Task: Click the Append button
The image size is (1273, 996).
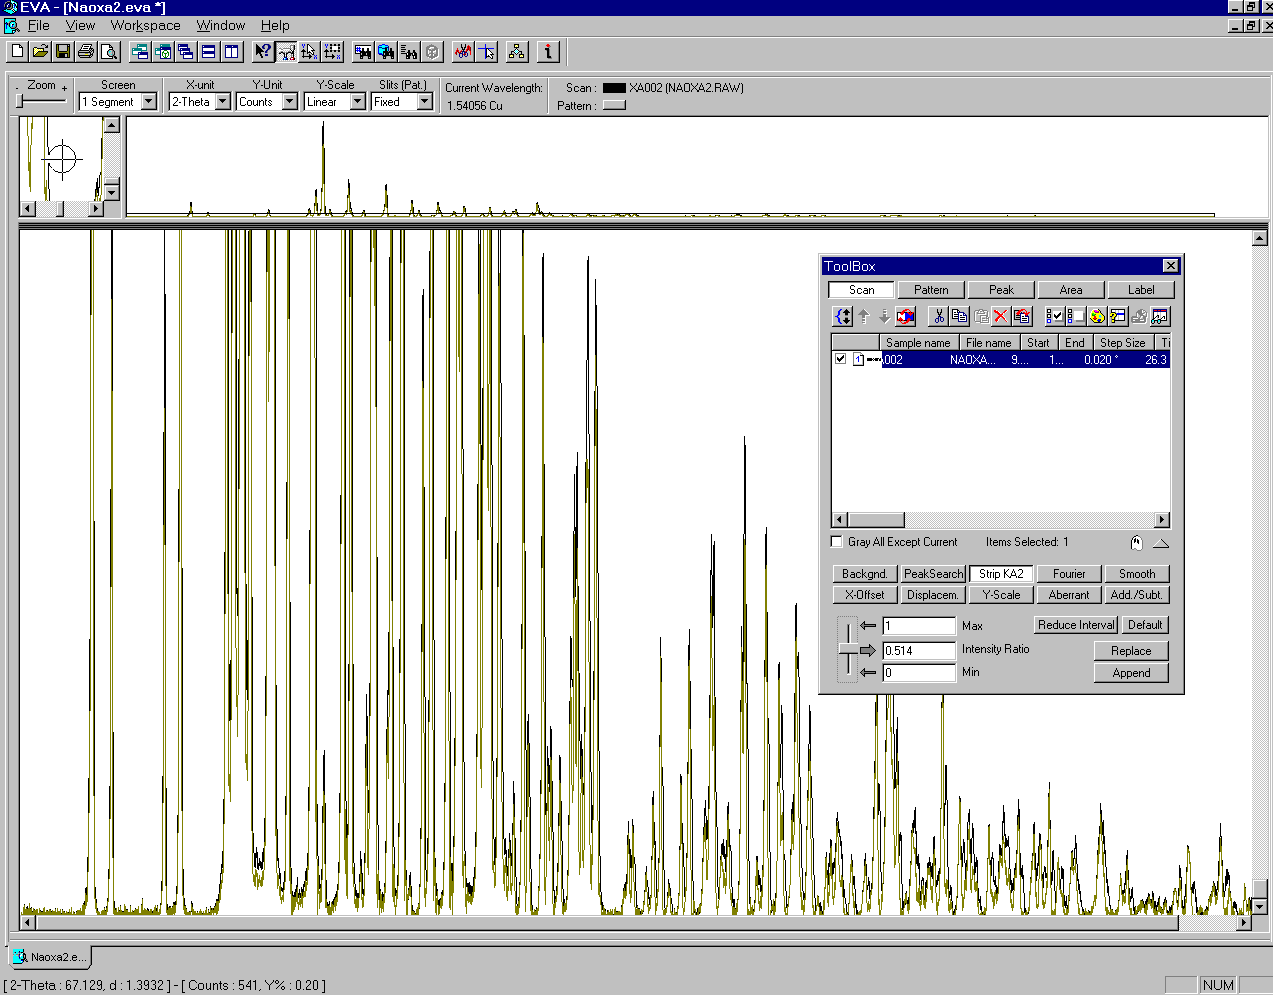Action: click(x=1131, y=673)
